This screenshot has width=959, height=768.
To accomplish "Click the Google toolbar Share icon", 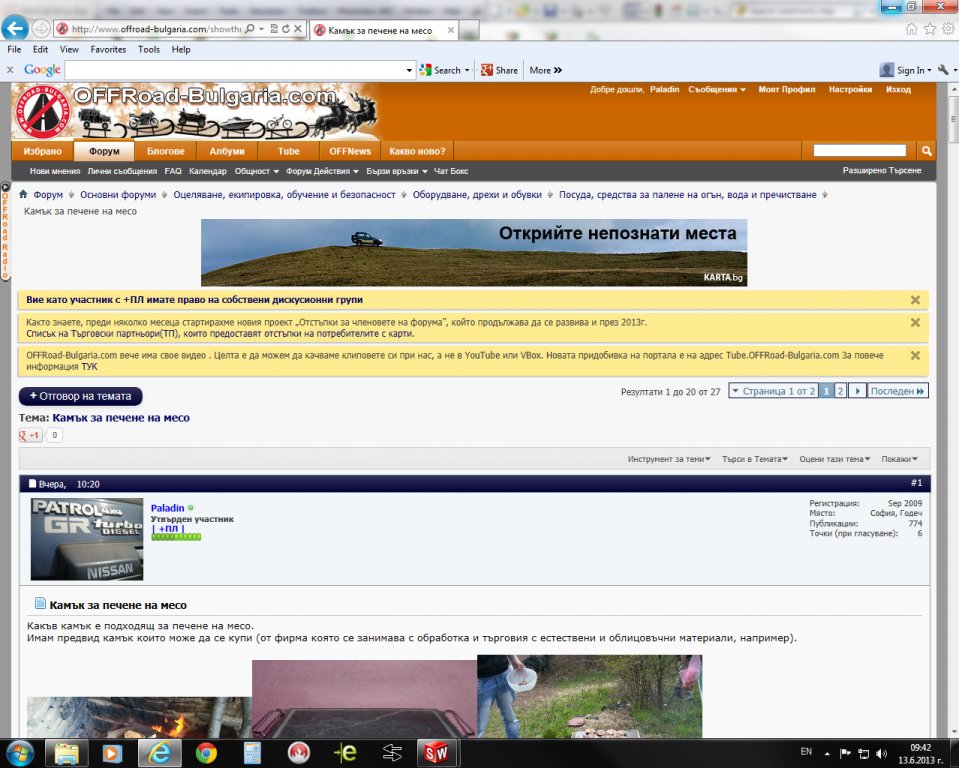I will tap(487, 70).
